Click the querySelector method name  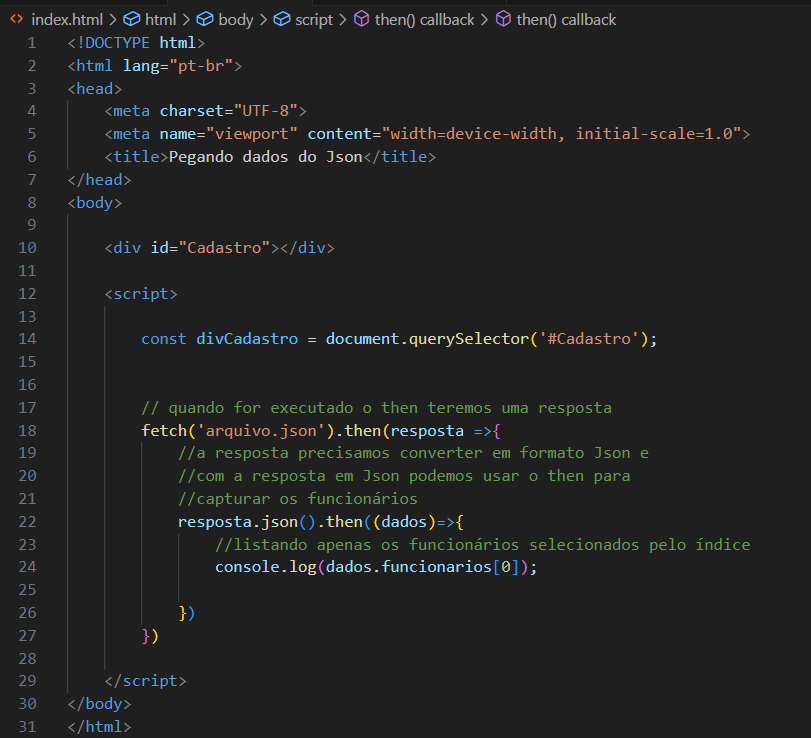point(469,339)
